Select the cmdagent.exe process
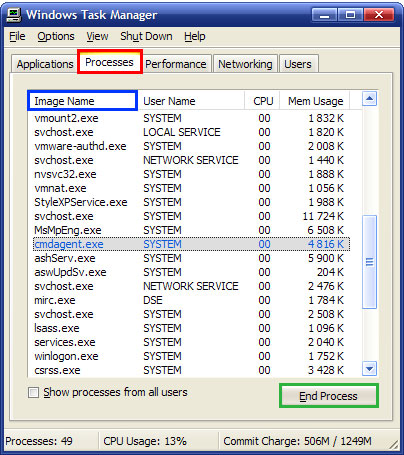The image size is (404, 455). click(x=191, y=244)
